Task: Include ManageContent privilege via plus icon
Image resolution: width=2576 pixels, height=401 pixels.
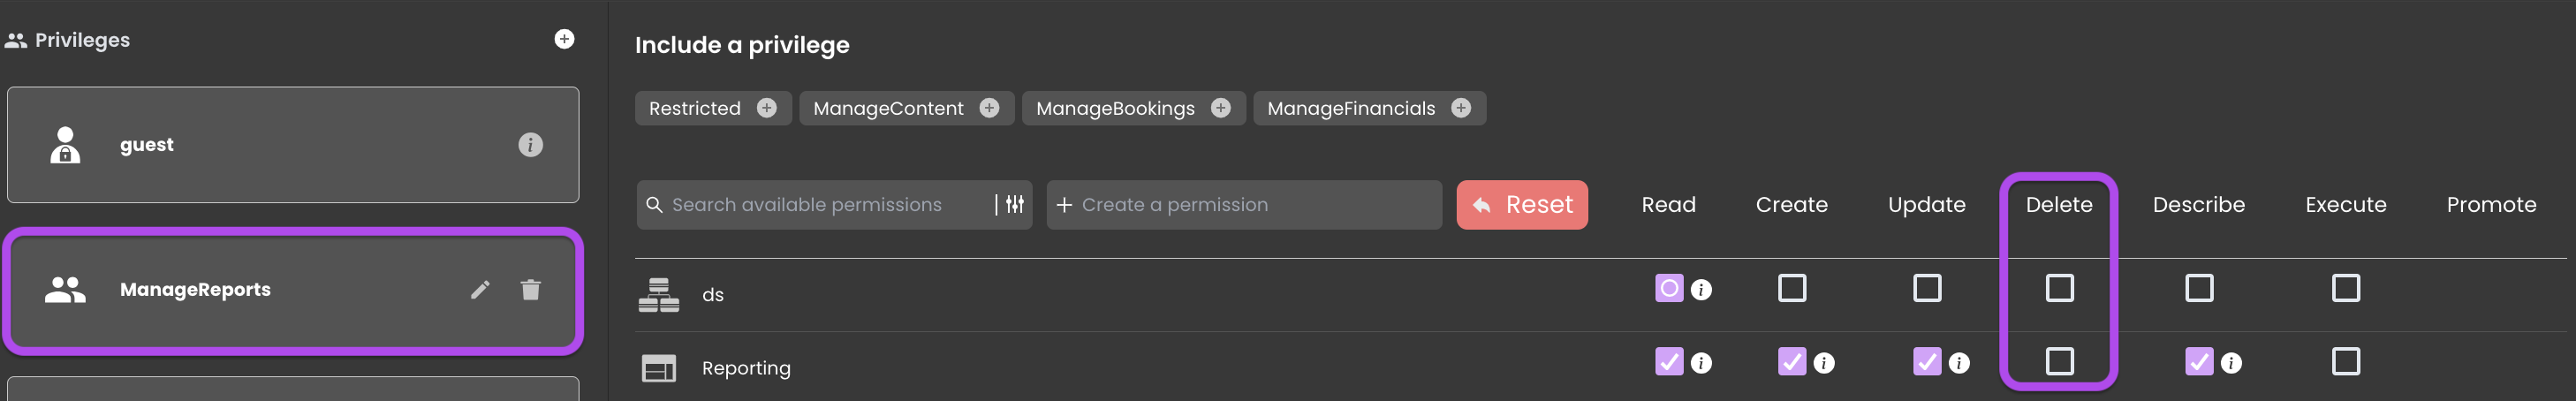Action: point(989,108)
